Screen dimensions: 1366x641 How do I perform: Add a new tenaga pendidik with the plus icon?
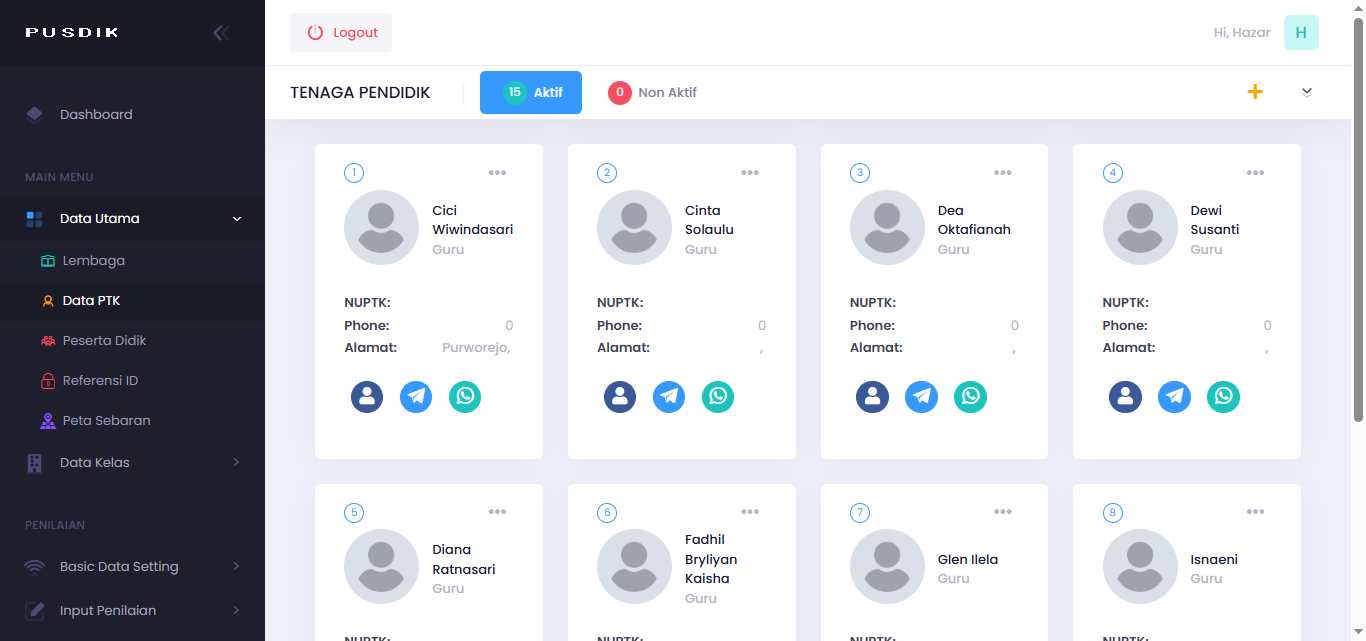tap(1255, 92)
